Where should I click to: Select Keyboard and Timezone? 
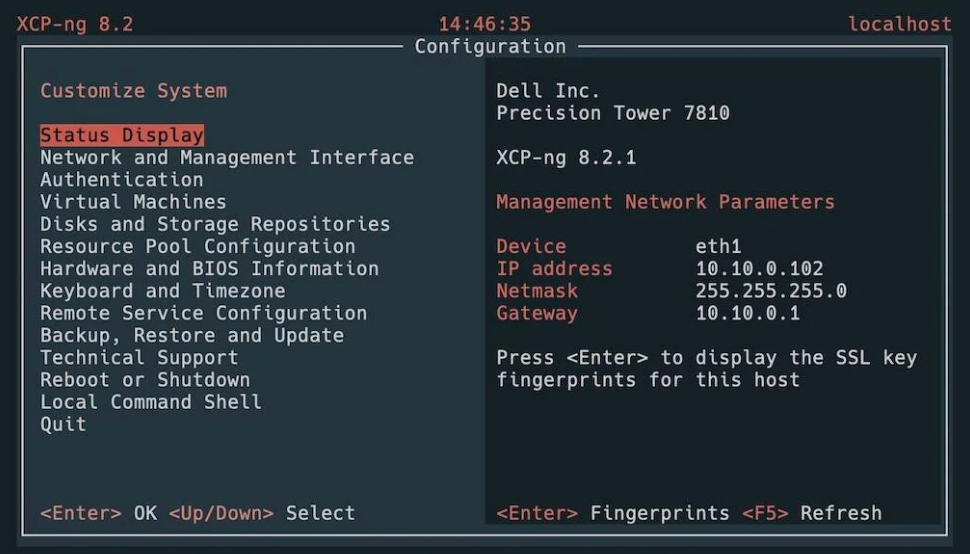(x=163, y=291)
